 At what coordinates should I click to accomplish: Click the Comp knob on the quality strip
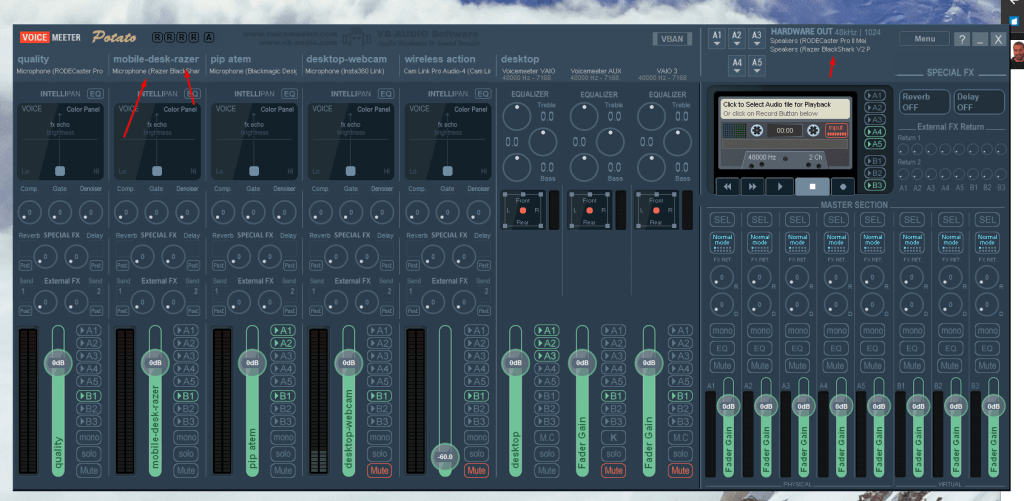click(x=29, y=212)
